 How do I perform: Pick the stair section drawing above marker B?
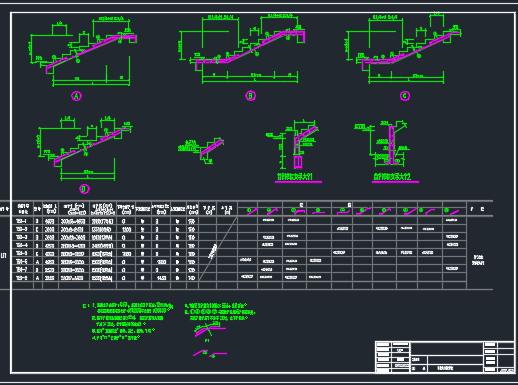242,49
